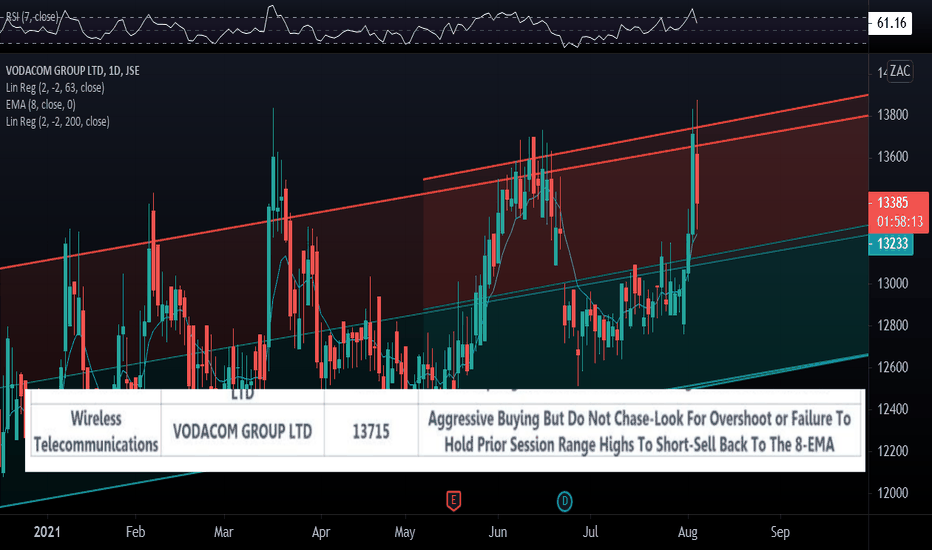Click the Earnings 'E' marker icon
932x550 pixels.
(454, 501)
